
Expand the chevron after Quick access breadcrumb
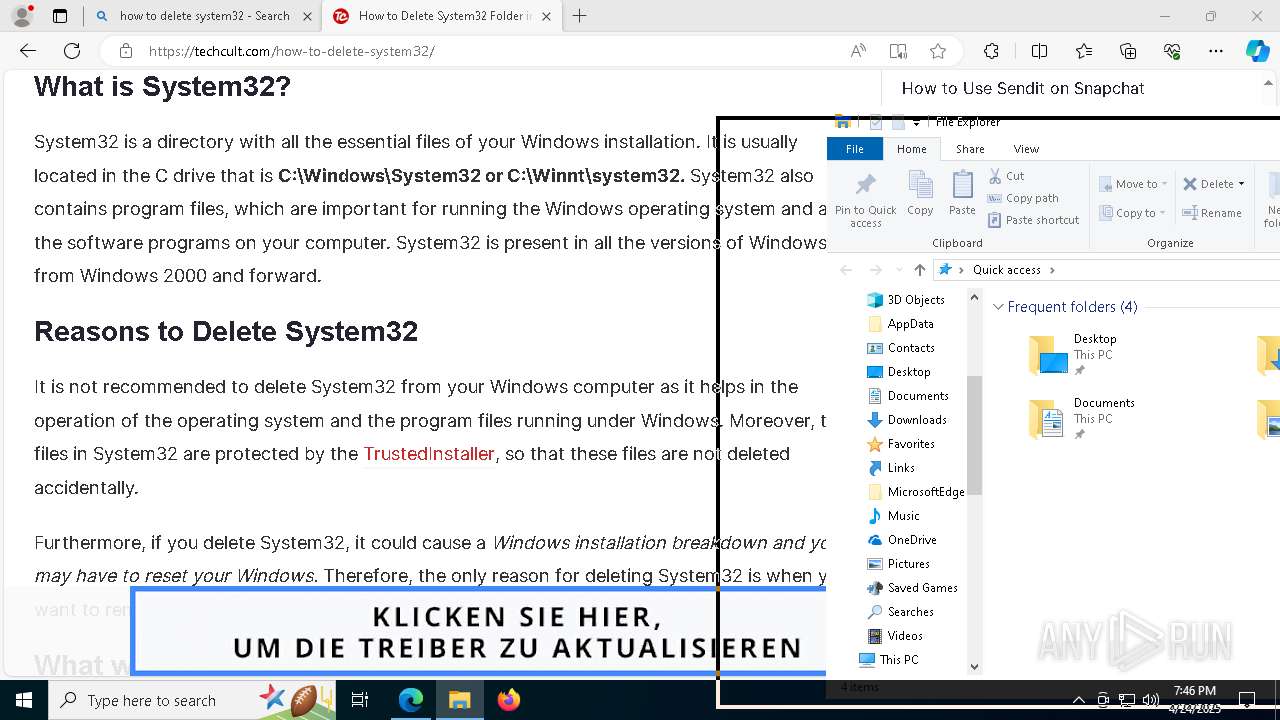pos(1052,270)
